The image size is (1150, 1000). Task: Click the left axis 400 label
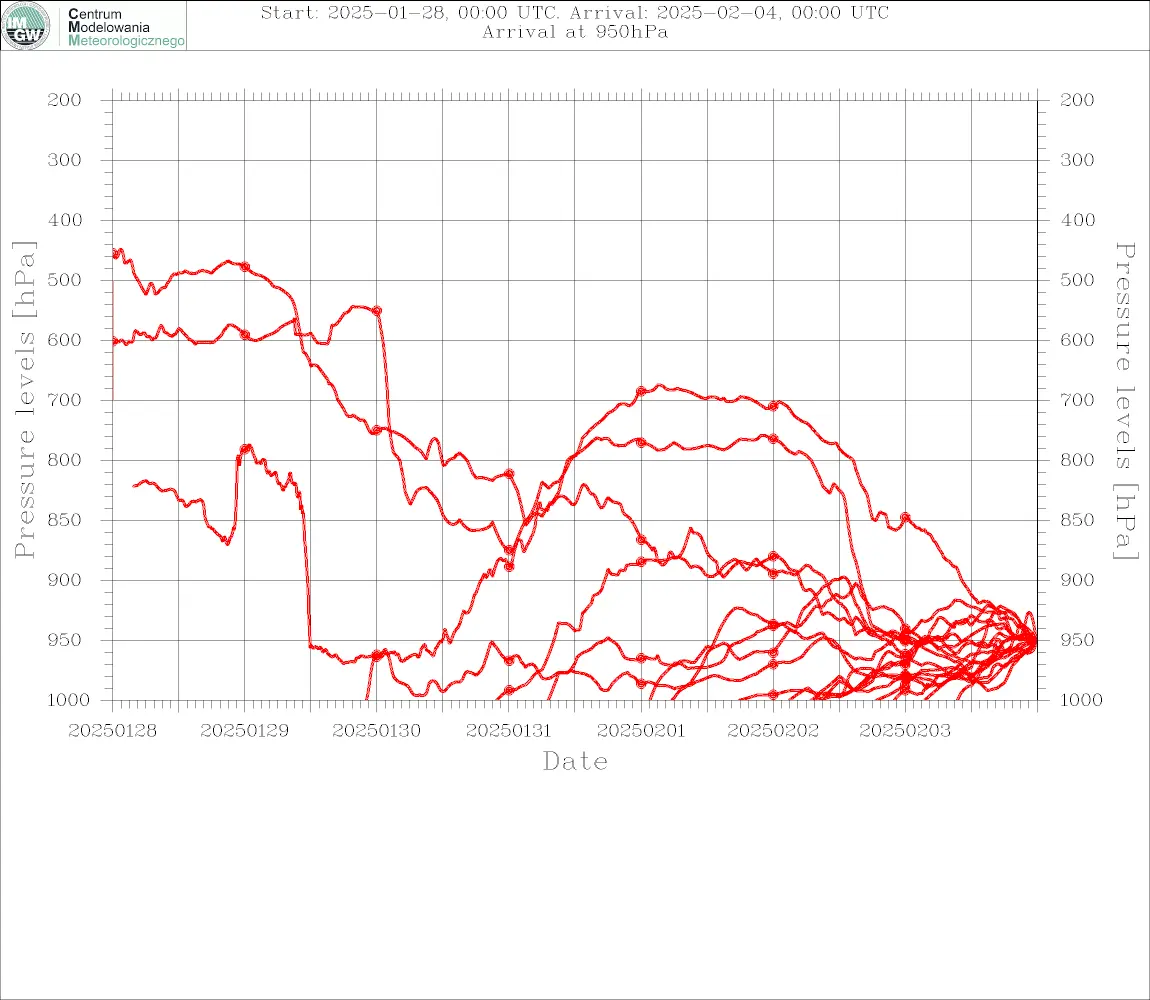tap(65, 220)
